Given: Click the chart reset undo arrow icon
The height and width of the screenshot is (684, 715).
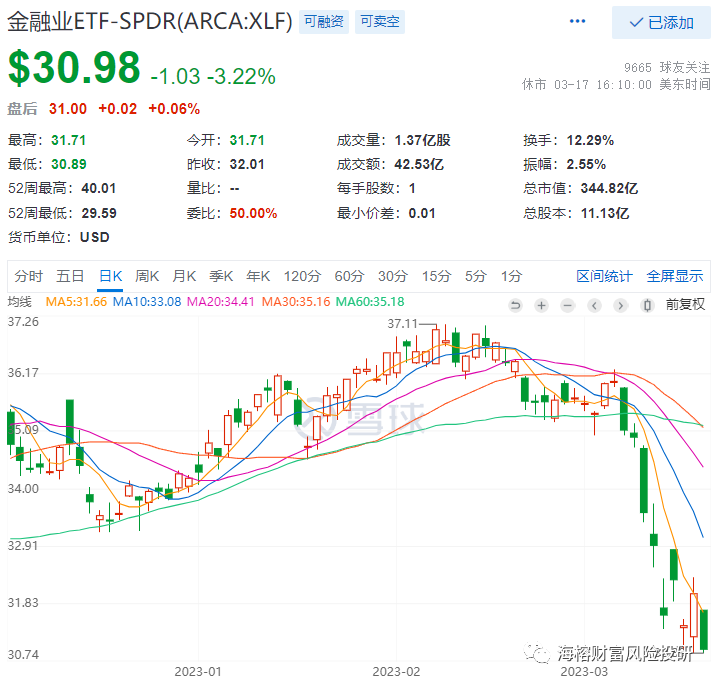Looking at the screenshot, I should 515,305.
